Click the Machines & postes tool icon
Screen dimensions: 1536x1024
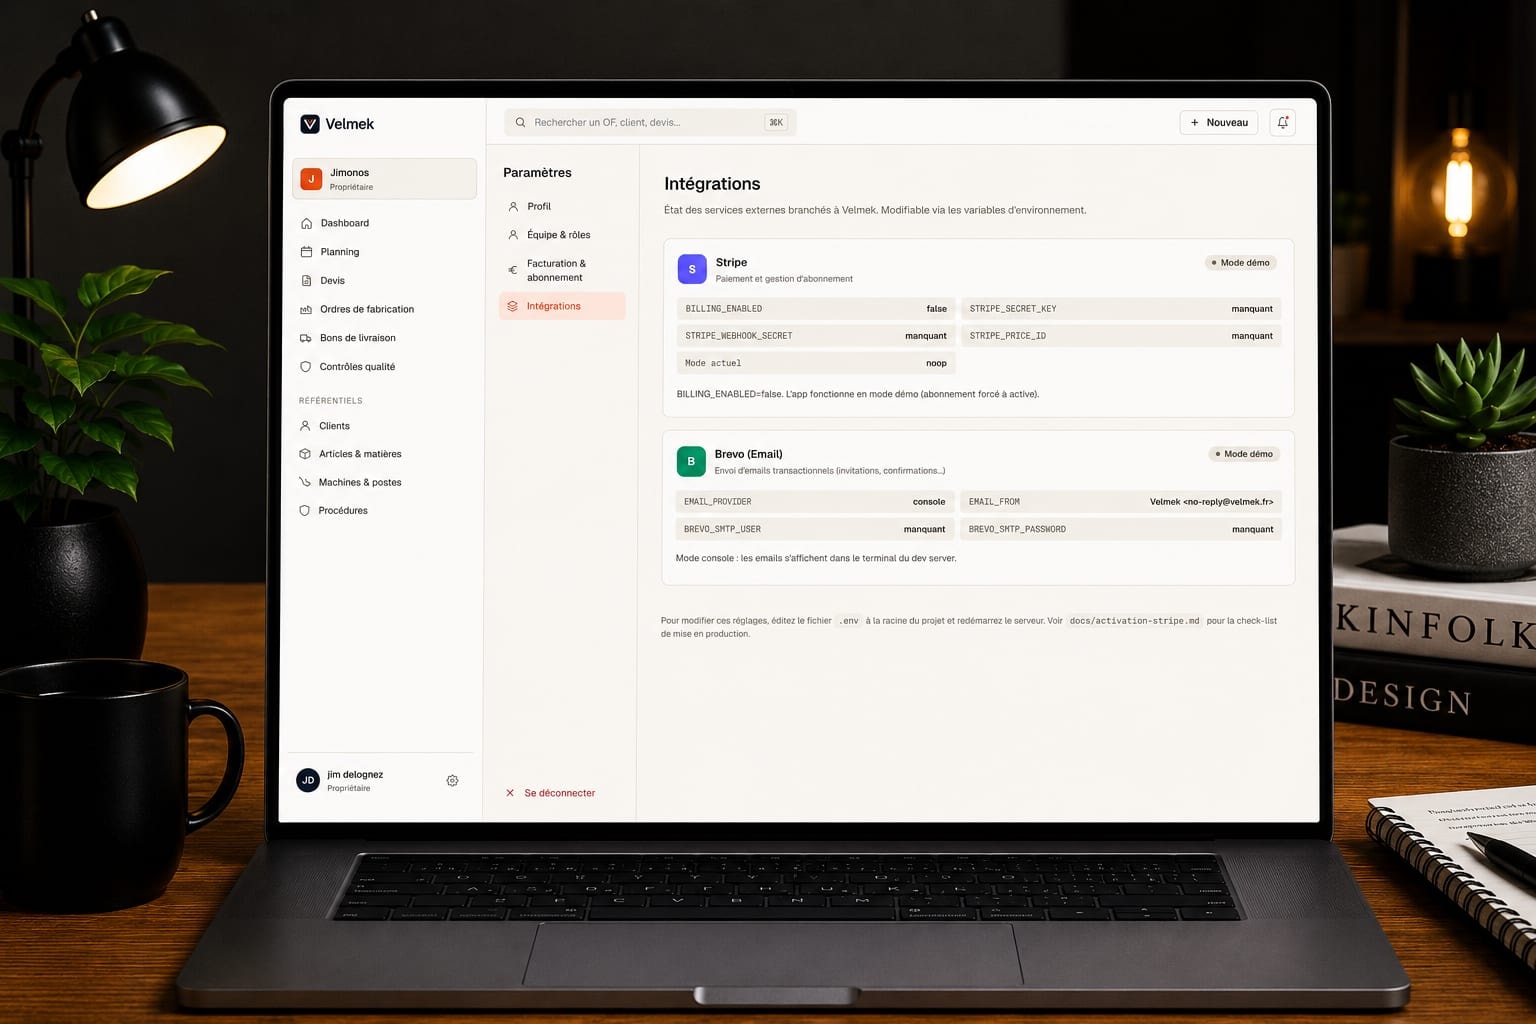[x=305, y=482]
